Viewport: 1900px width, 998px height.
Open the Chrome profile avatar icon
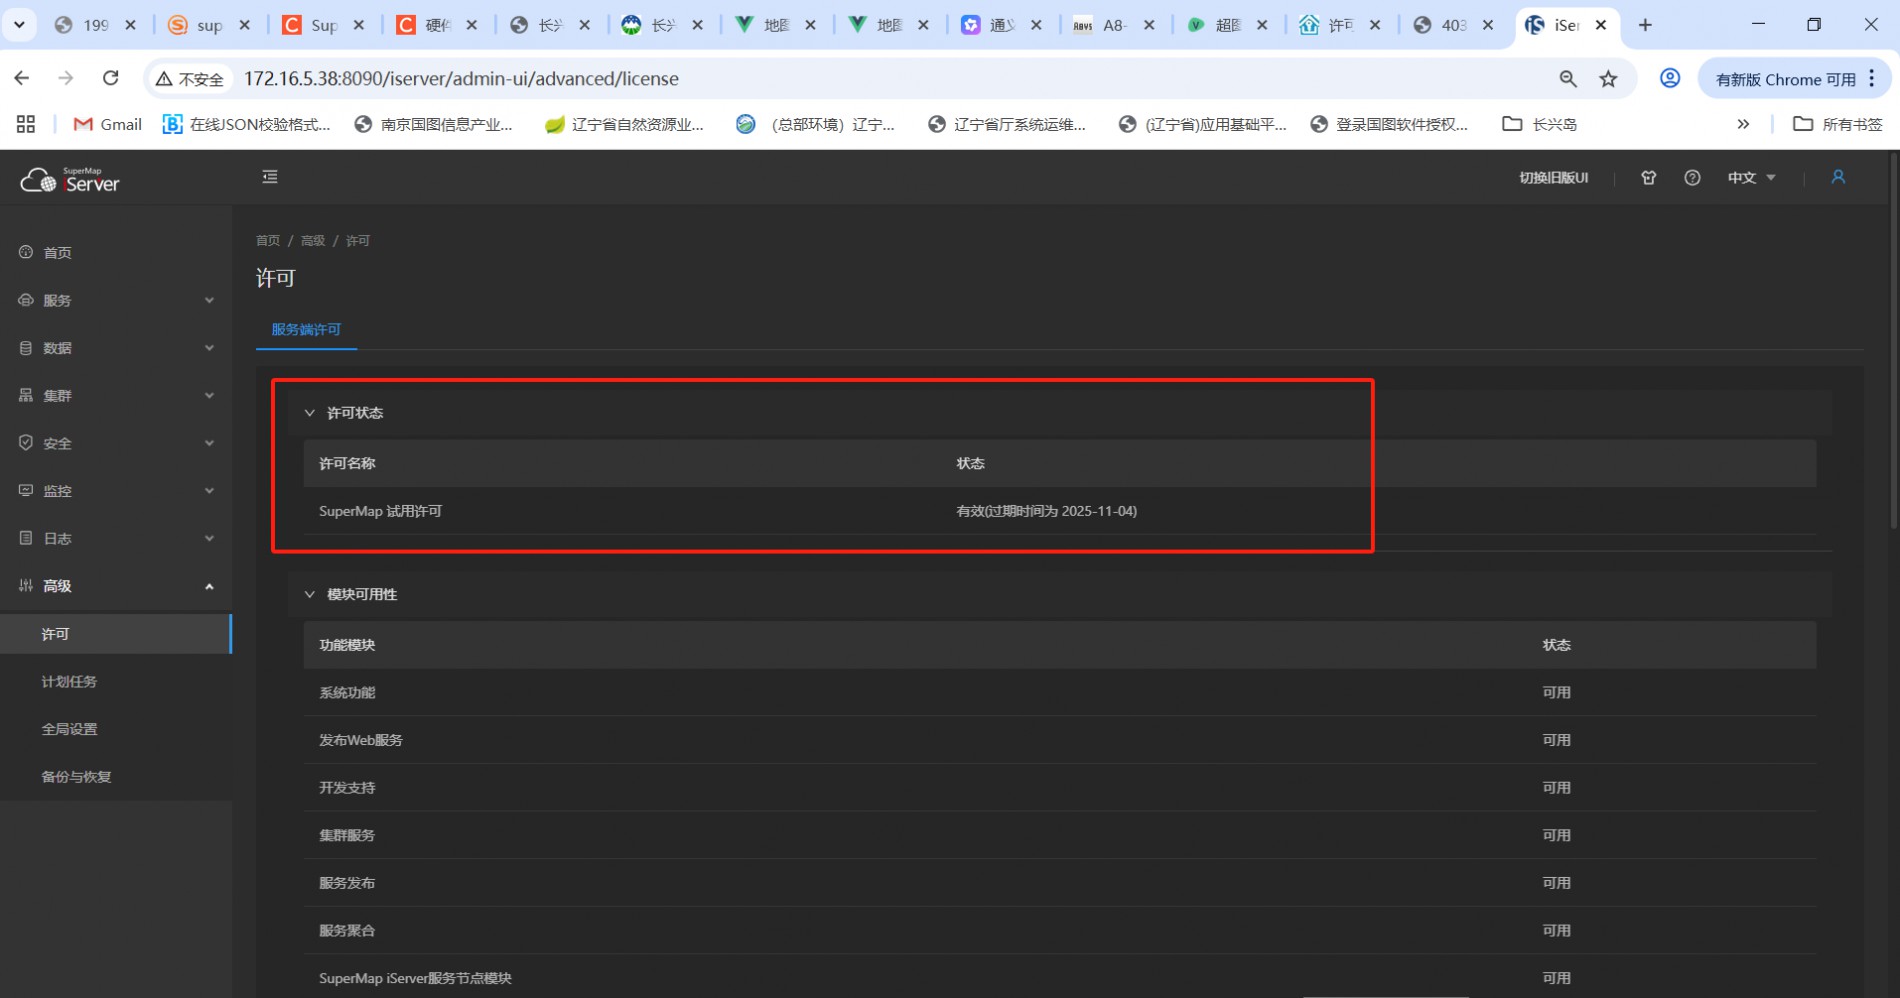[1670, 78]
